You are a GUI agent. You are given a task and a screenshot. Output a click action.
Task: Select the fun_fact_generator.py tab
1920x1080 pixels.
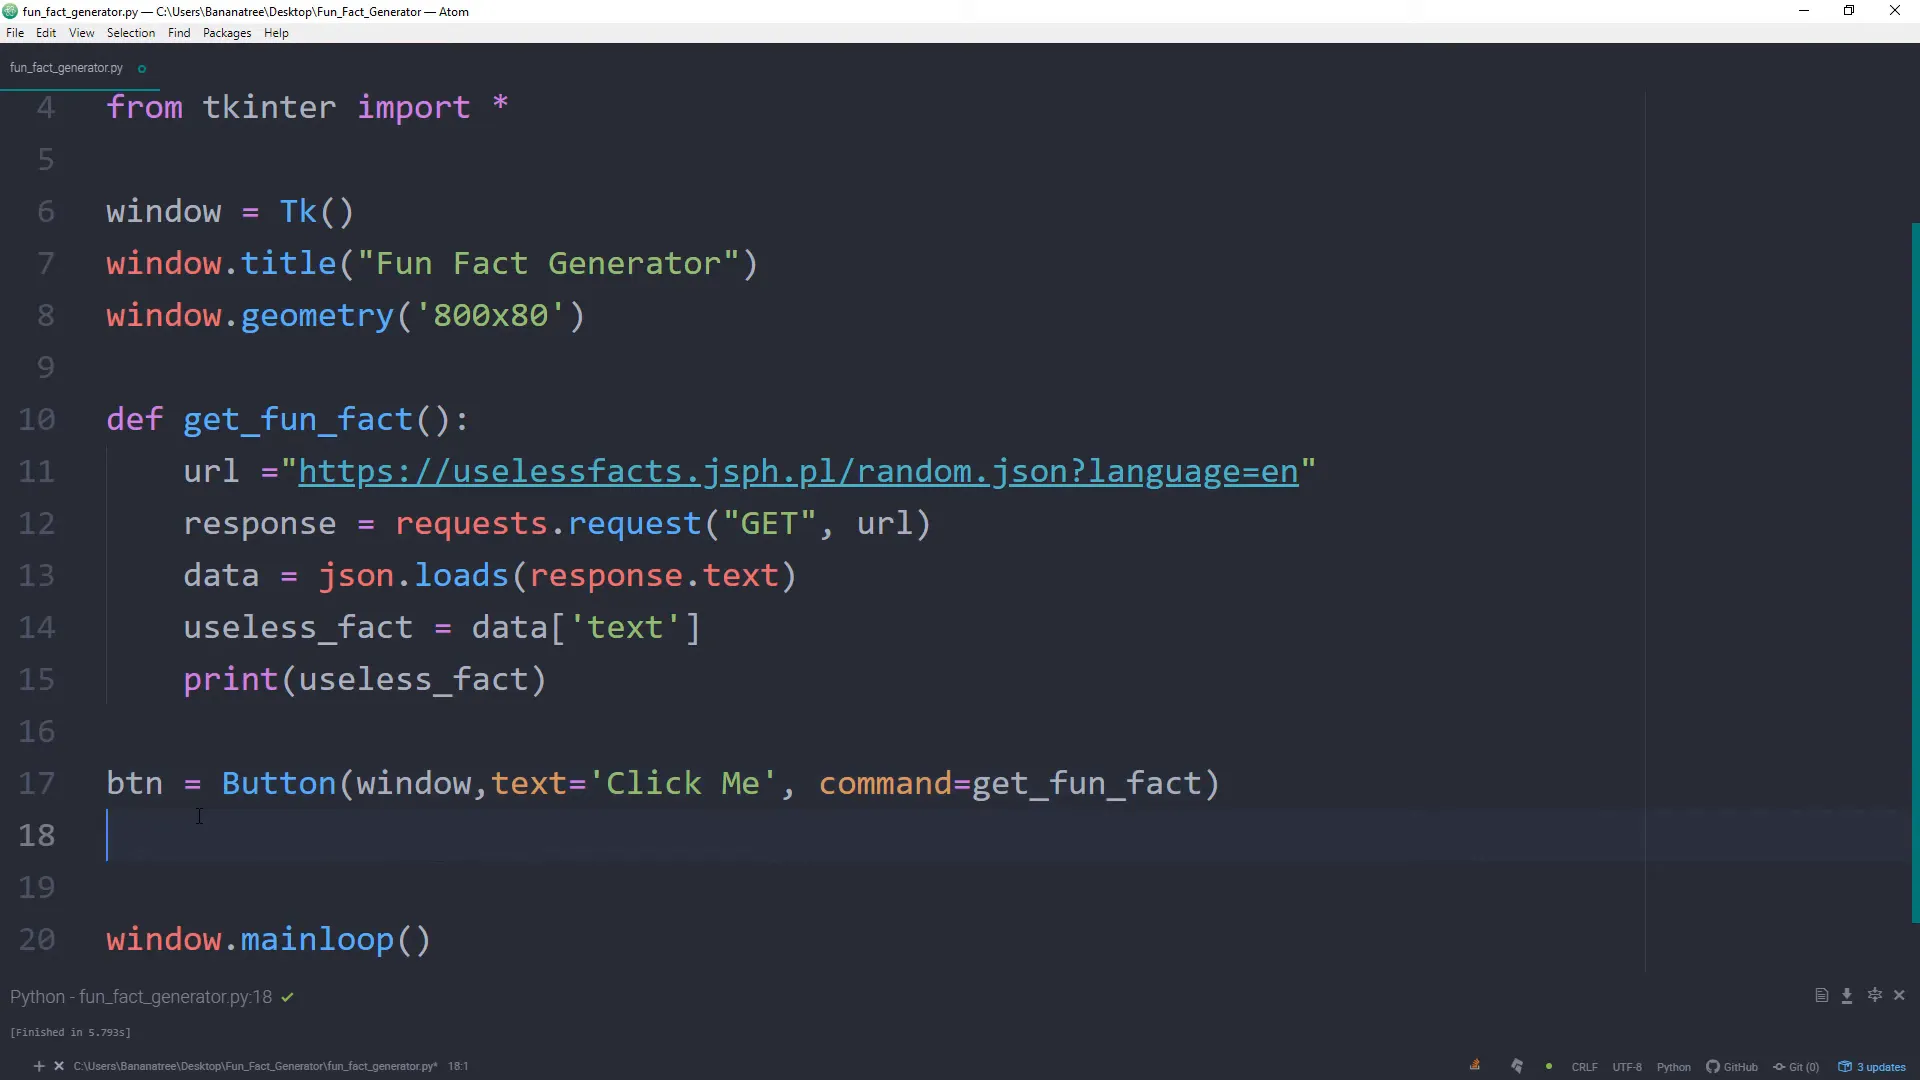point(66,68)
